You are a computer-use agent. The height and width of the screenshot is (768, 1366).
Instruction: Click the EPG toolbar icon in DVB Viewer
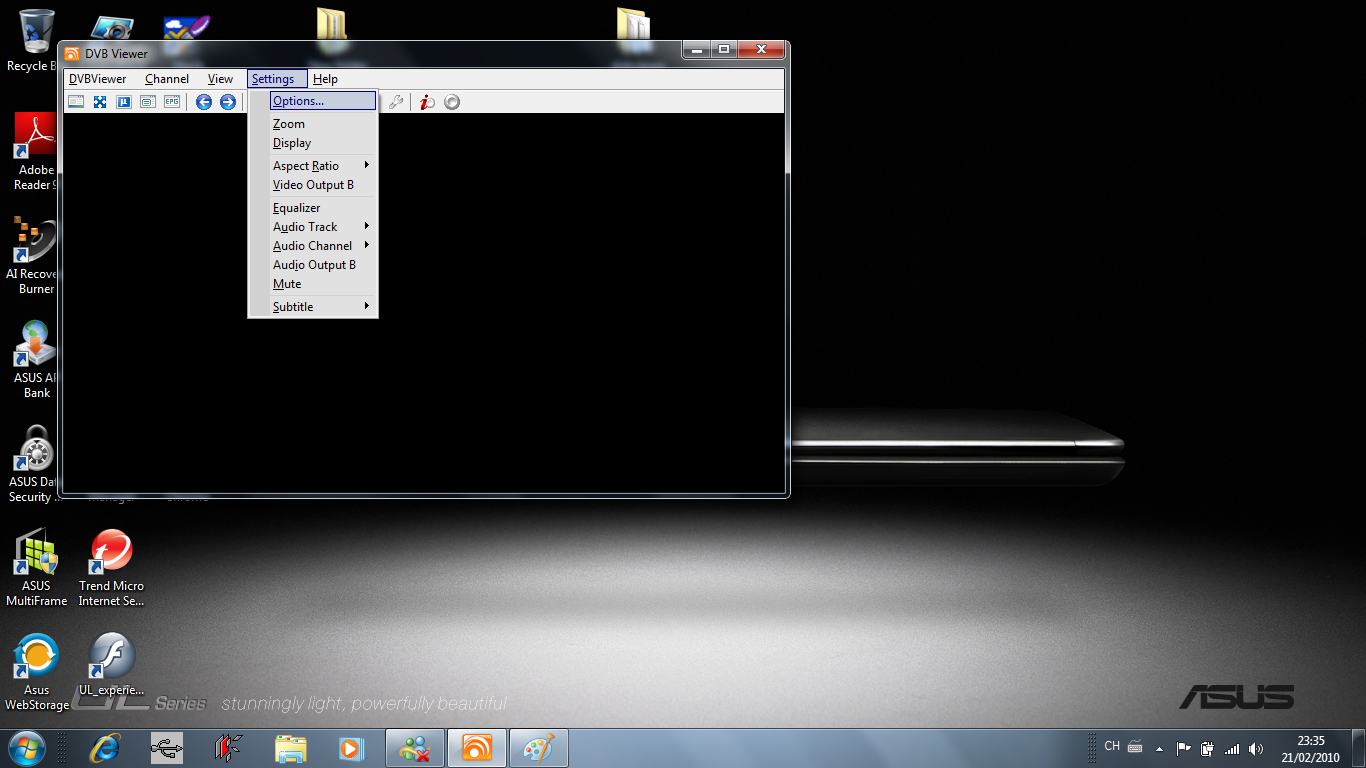172,102
